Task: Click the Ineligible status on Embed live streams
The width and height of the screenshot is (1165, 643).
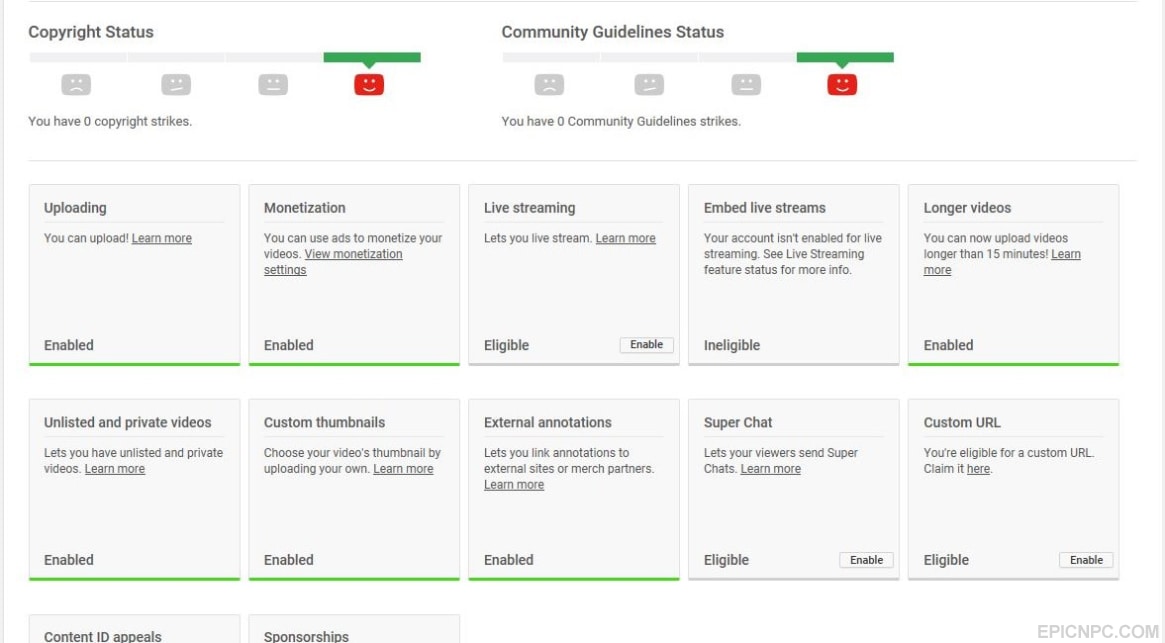Action: point(732,345)
